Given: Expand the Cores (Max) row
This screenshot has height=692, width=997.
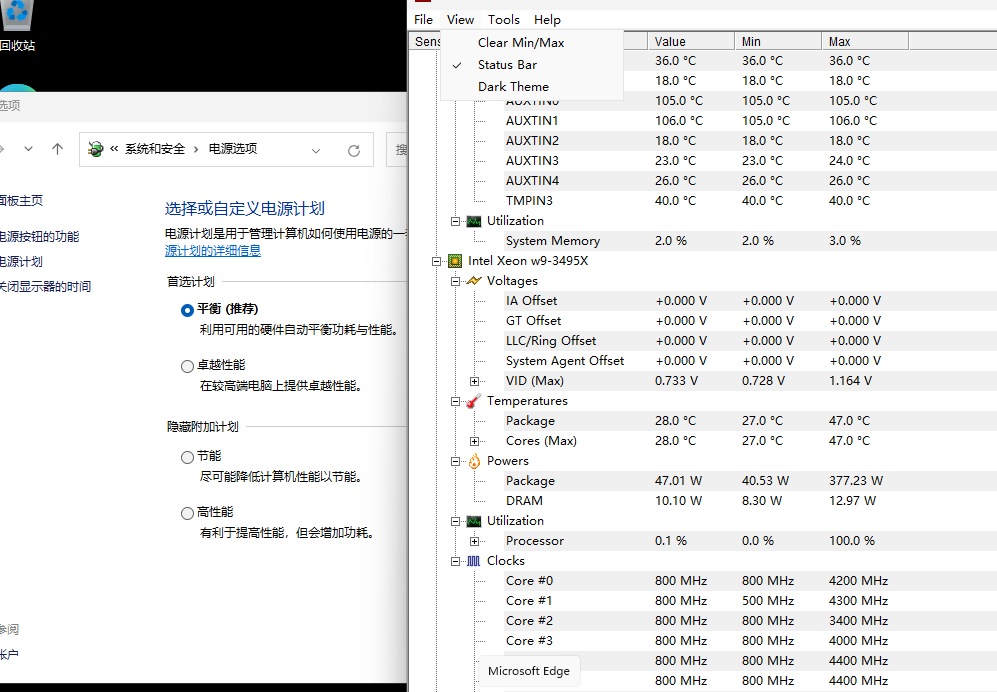Looking at the screenshot, I should pyautogui.click(x=474, y=441).
